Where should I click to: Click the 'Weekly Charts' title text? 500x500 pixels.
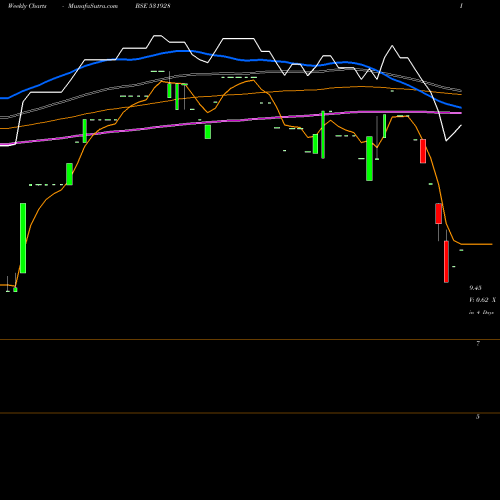[27, 6]
